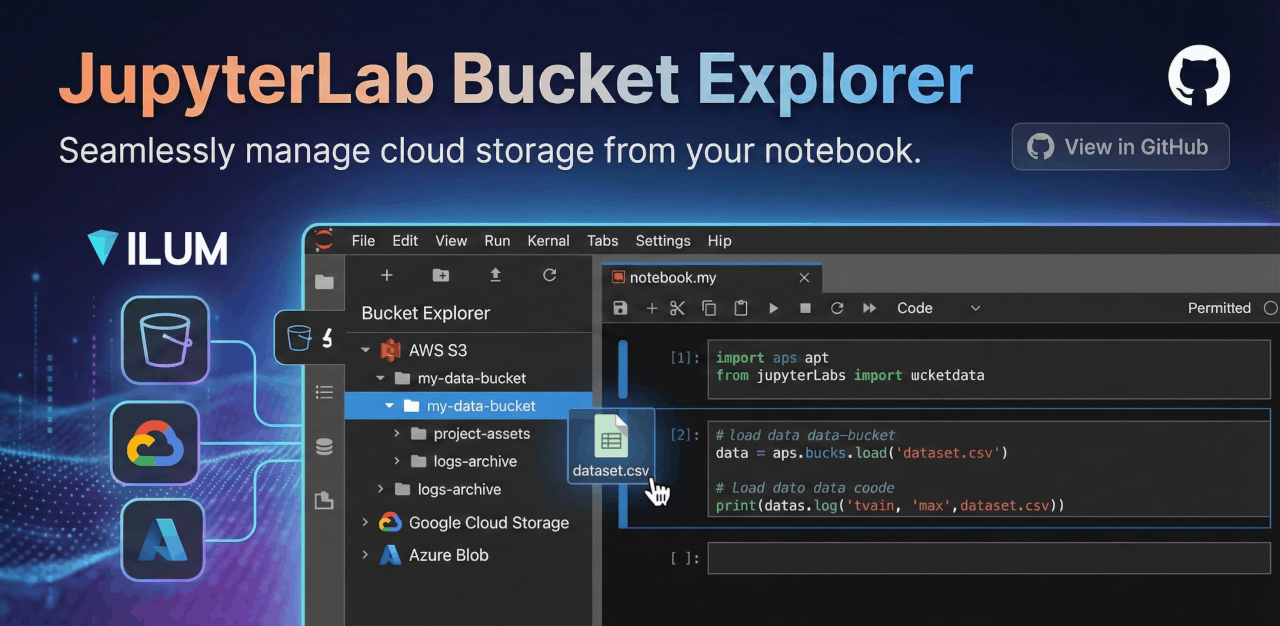
Task: Click the JupyterLab Bucket Explorer title
Action: (515, 79)
